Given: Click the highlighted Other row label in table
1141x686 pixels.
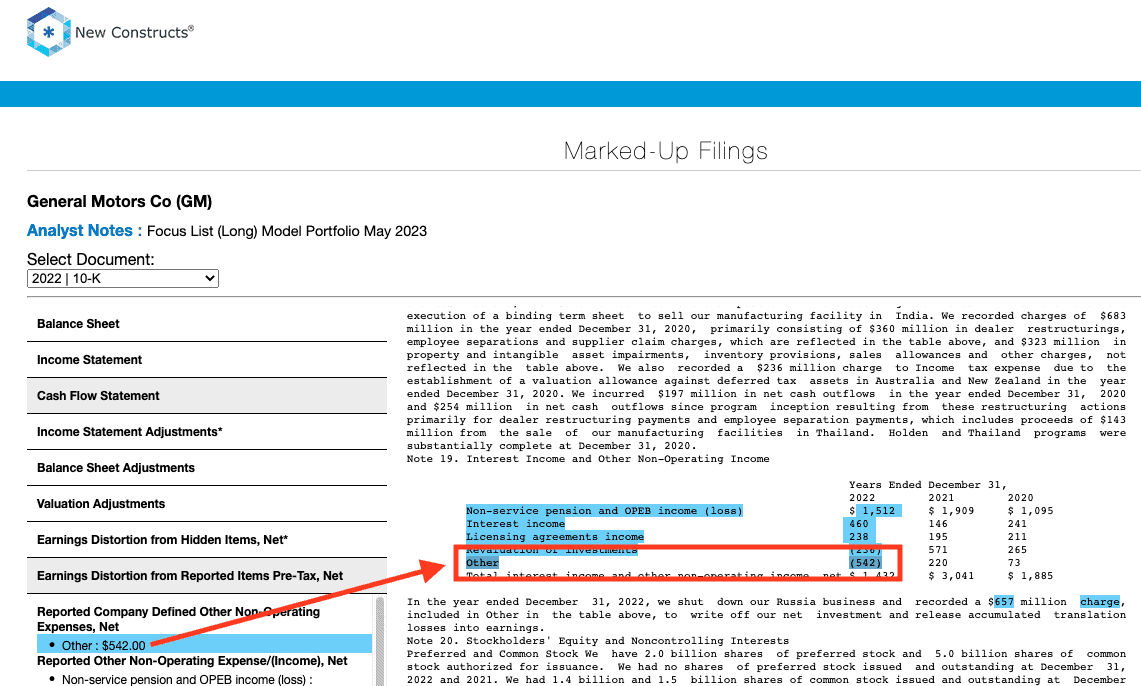Looking at the screenshot, I should pos(482,563).
